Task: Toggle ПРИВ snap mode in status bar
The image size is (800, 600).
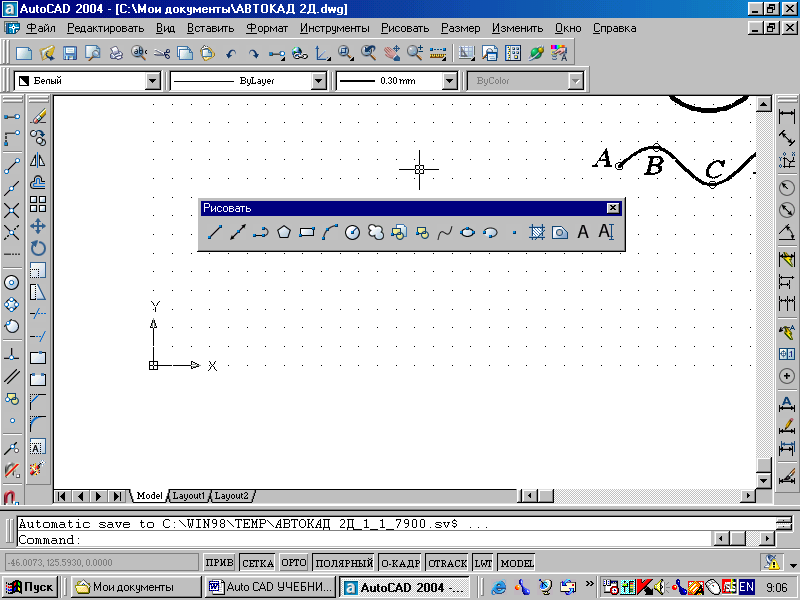Action: [x=219, y=563]
